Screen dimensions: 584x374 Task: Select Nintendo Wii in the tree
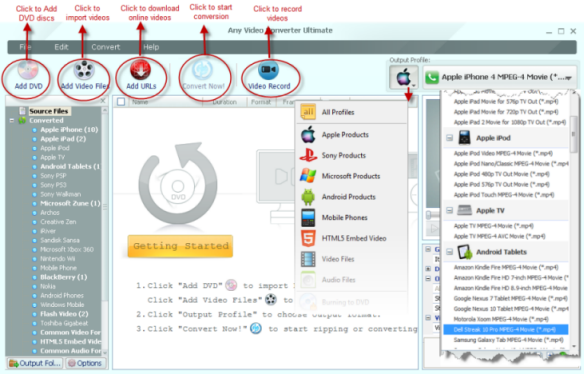57,259
